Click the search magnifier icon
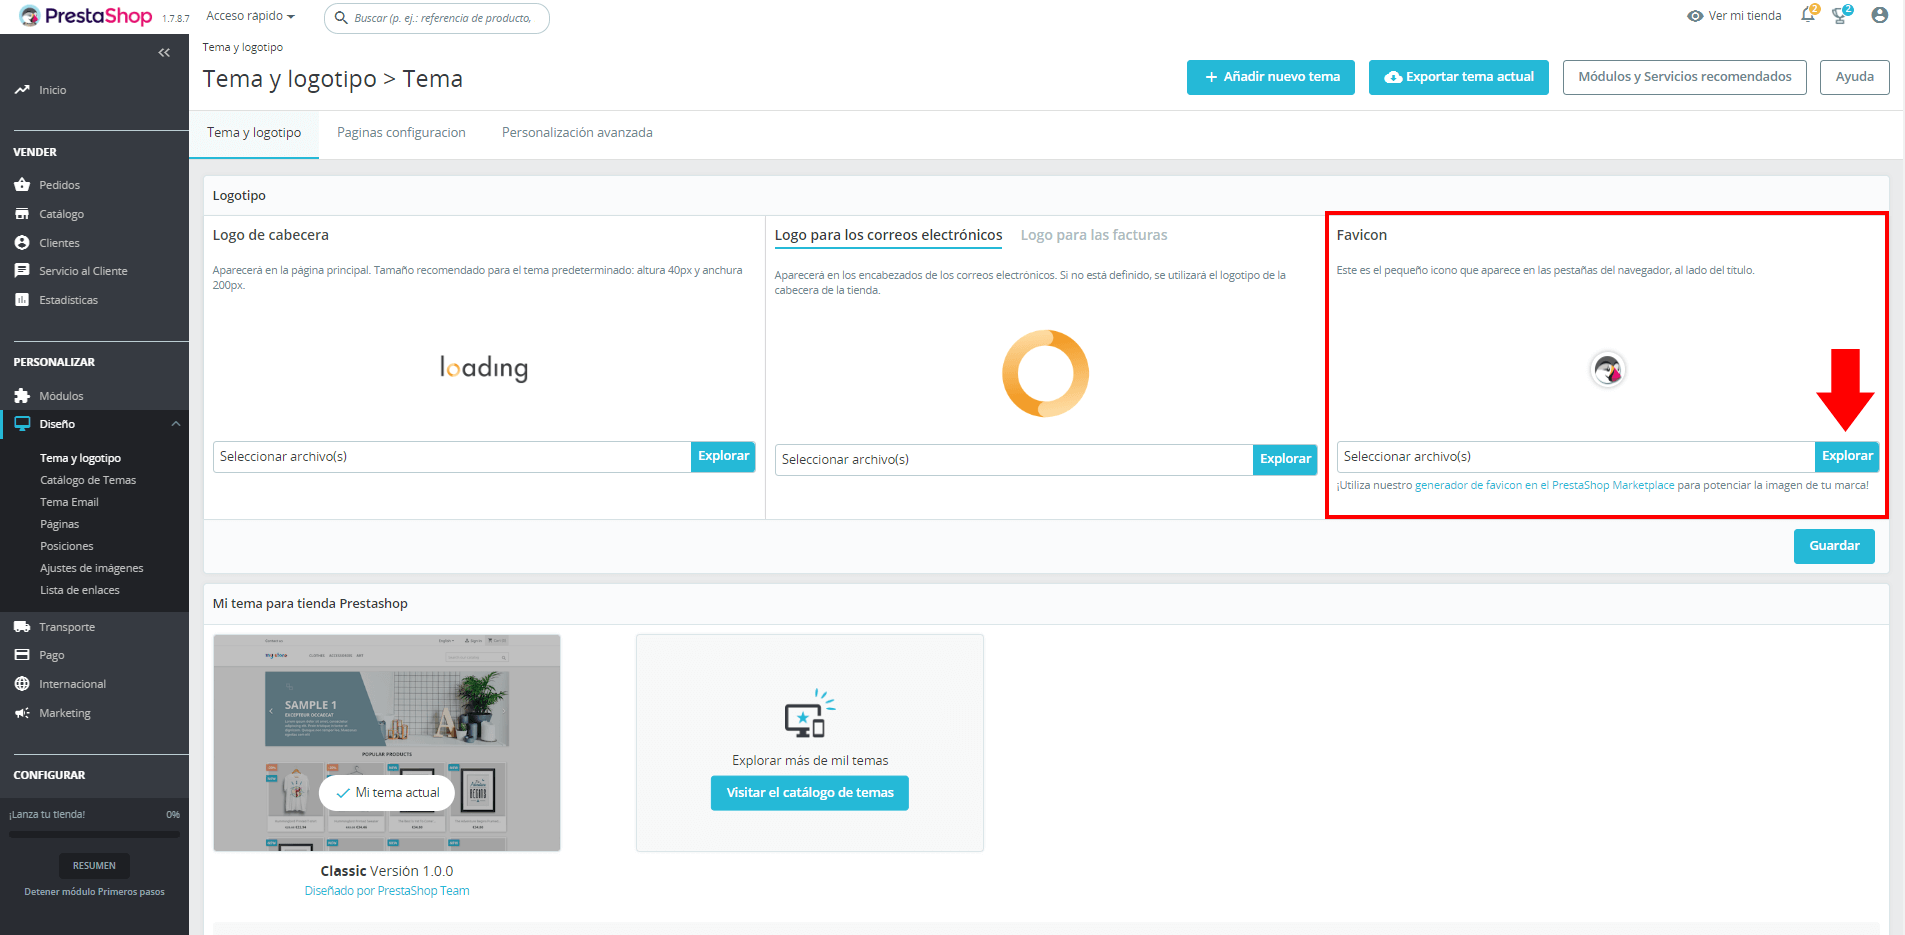This screenshot has height=935, width=1905. pos(341,18)
